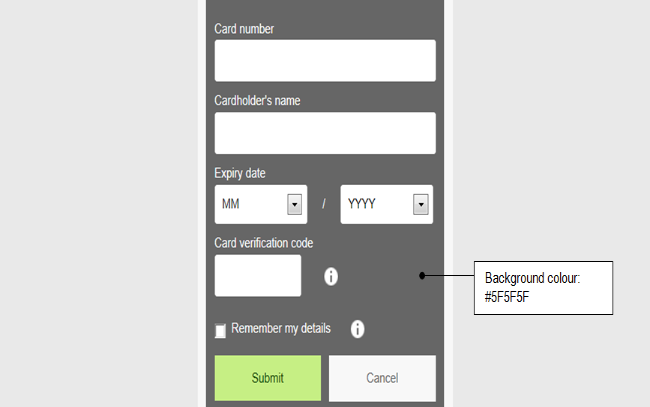The image size is (650, 407).
Task: Show info about the card verification code
Action: (x=331, y=276)
